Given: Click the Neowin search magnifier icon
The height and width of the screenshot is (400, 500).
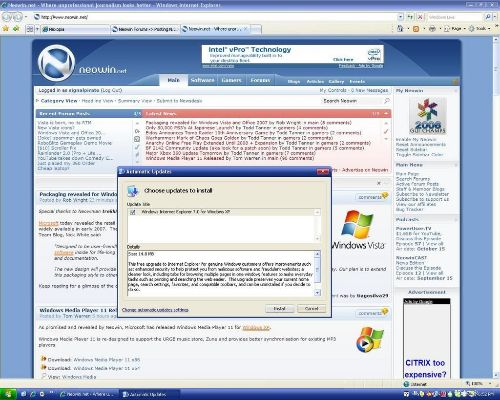Looking at the screenshot, I should [x=387, y=101].
